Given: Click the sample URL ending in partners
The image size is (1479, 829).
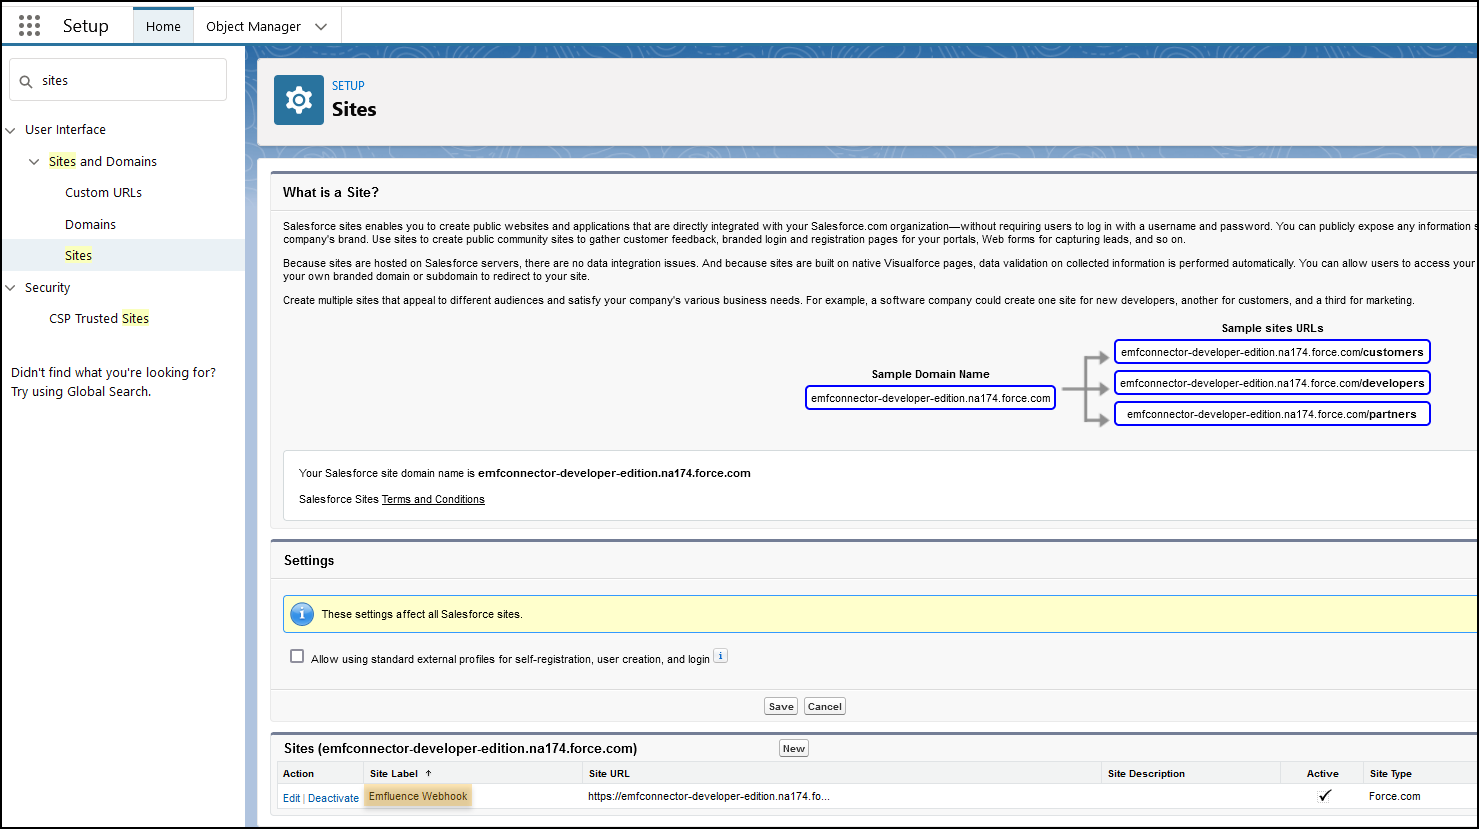Looking at the screenshot, I should coord(1272,414).
